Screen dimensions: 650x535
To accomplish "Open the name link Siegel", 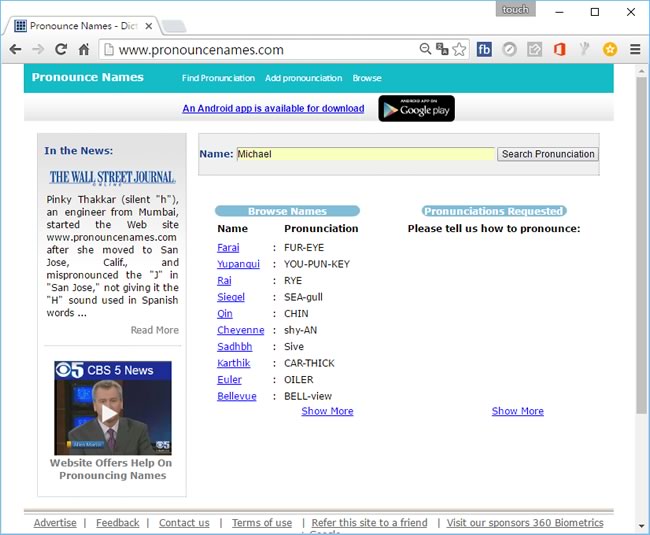I will pos(231,297).
